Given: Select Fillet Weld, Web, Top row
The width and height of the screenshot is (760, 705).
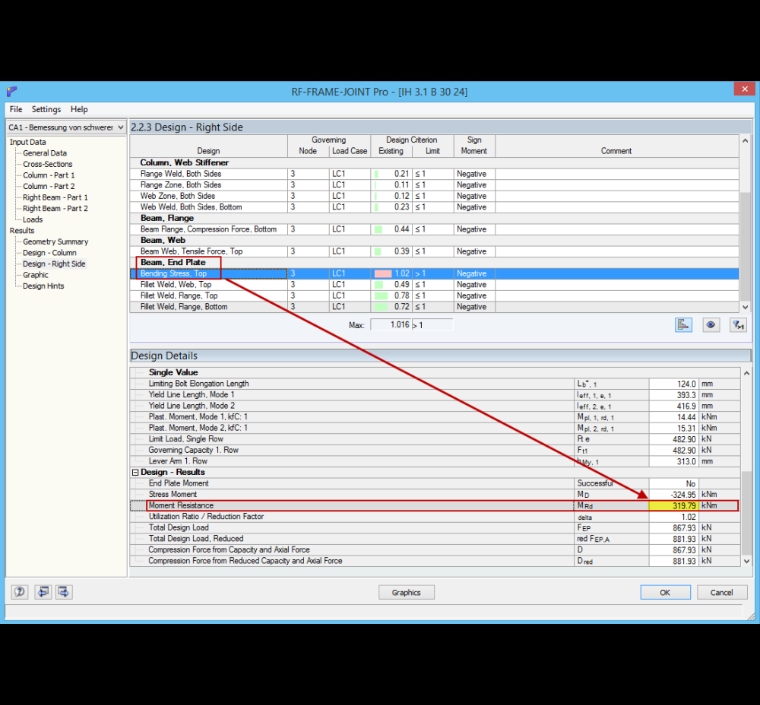Looking at the screenshot, I should click(434, 284).
